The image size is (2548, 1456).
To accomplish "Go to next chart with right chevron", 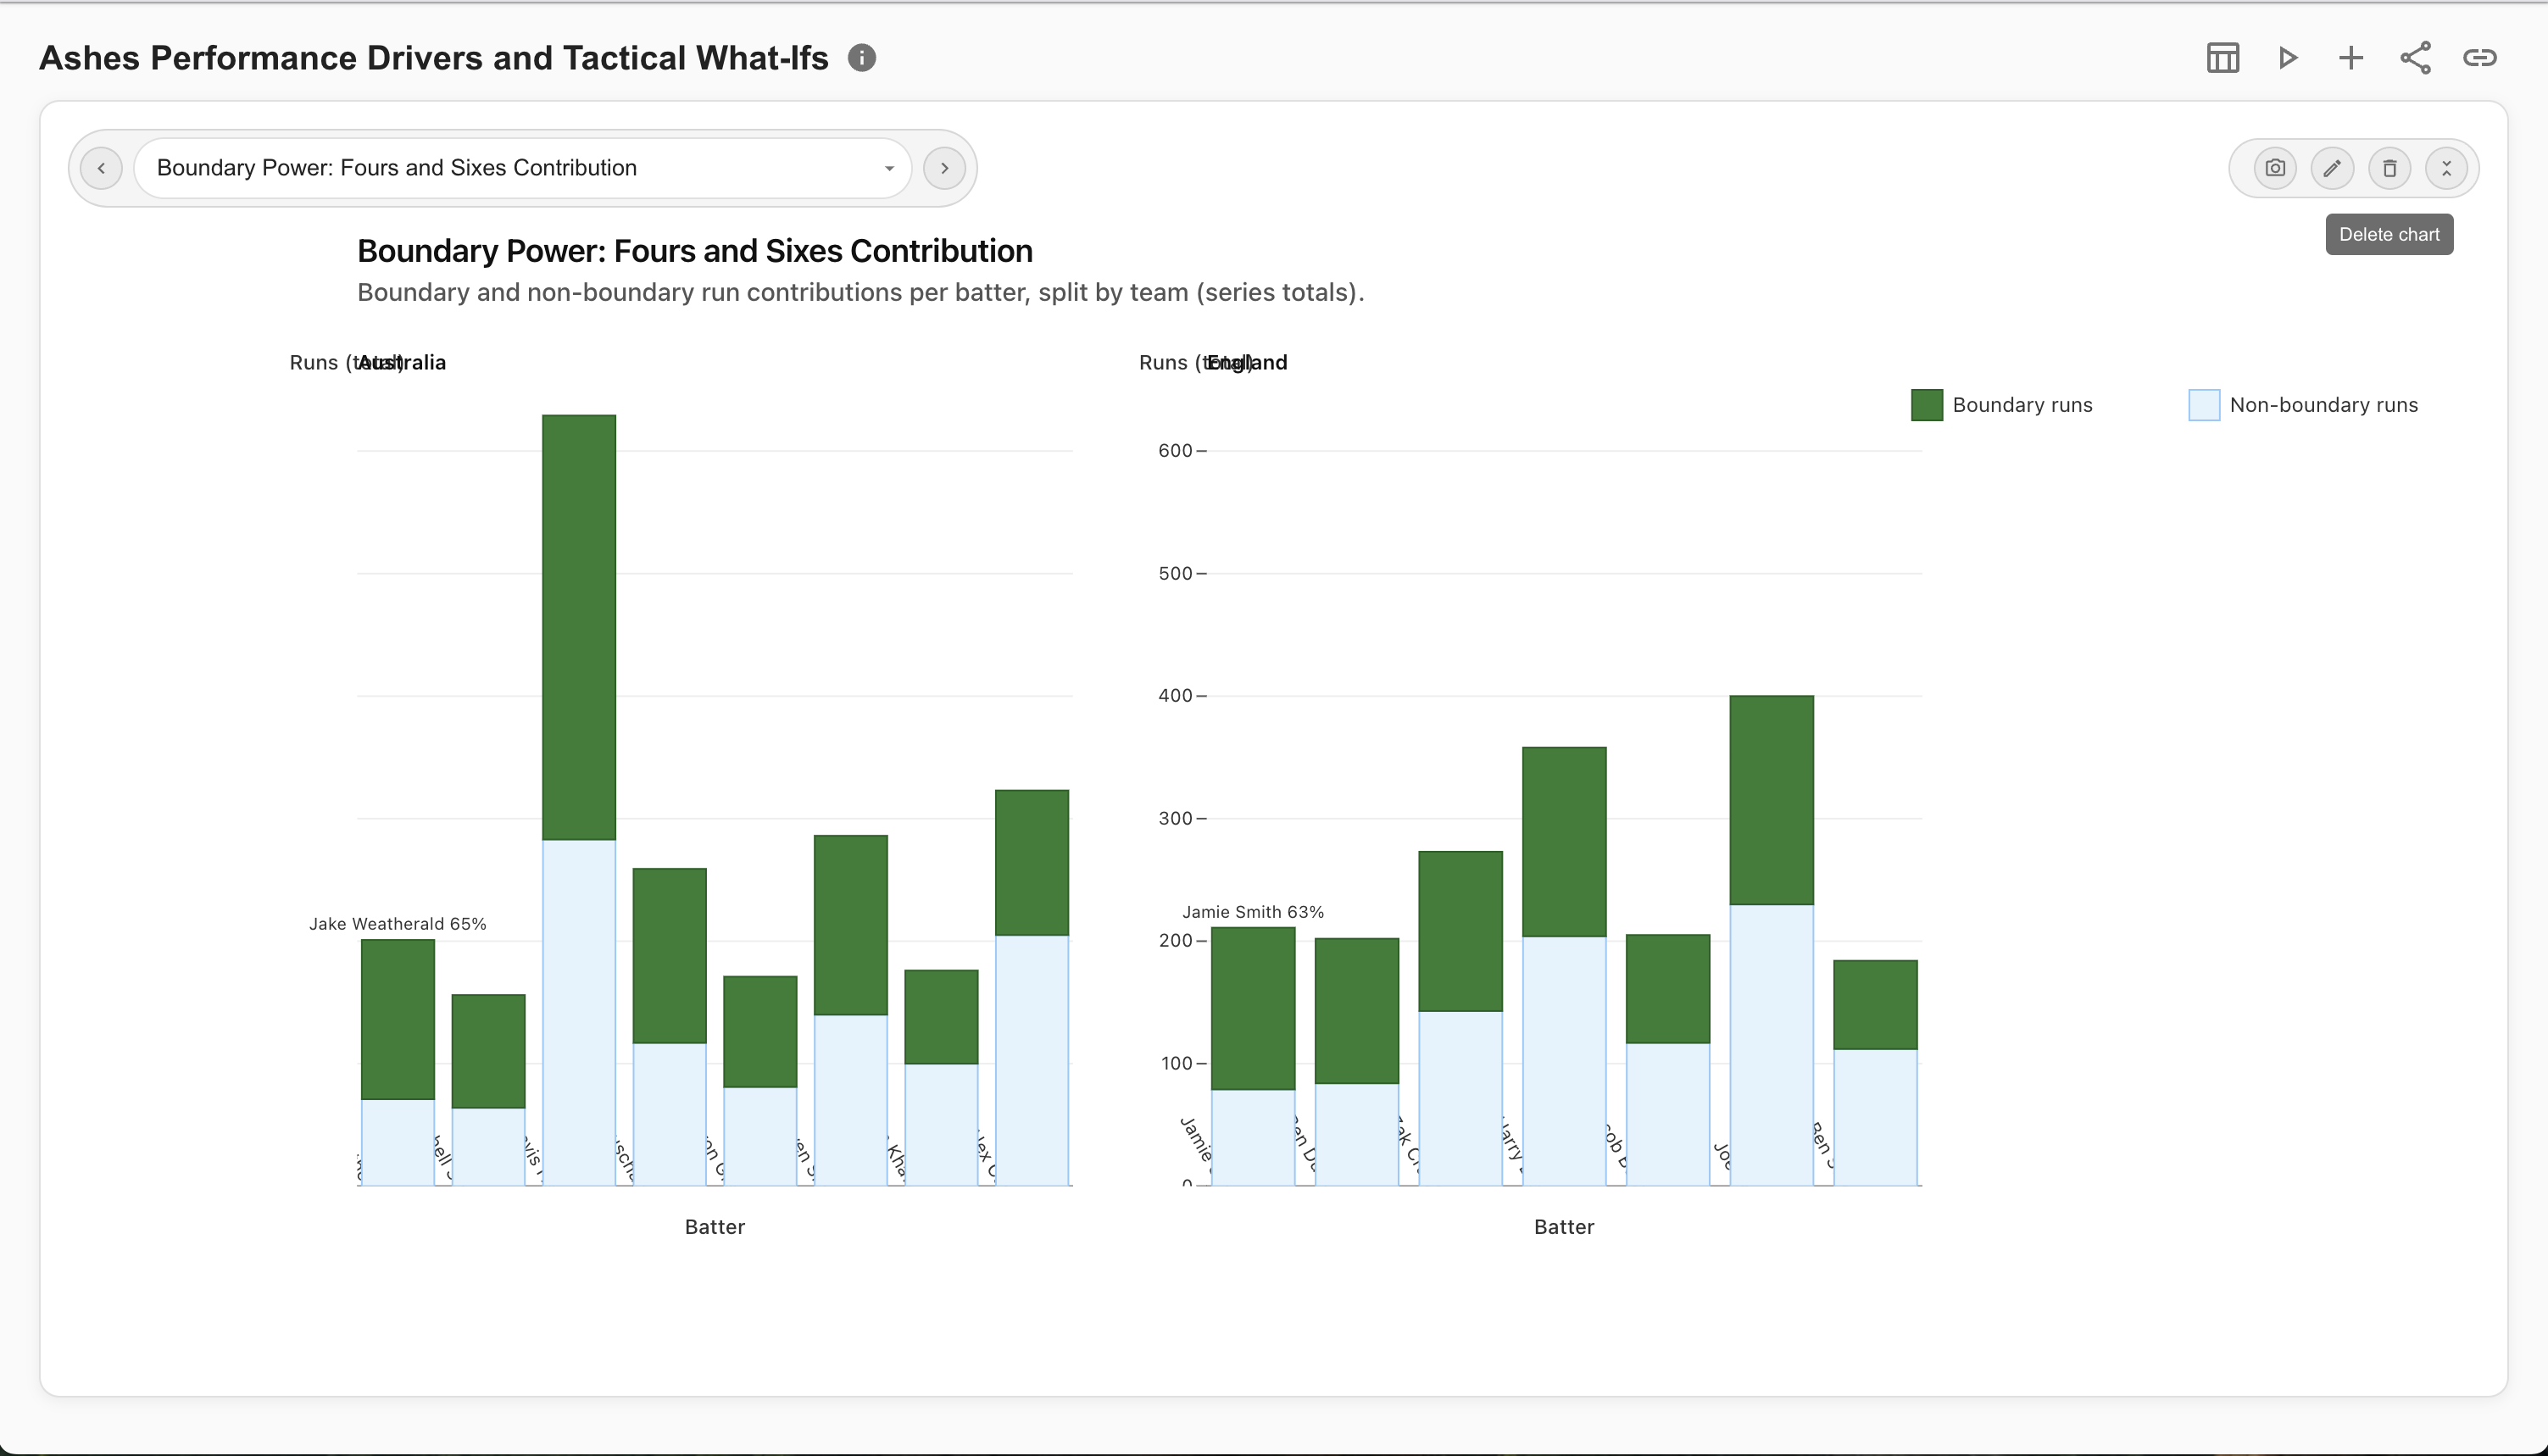I will tap(944, 168).
